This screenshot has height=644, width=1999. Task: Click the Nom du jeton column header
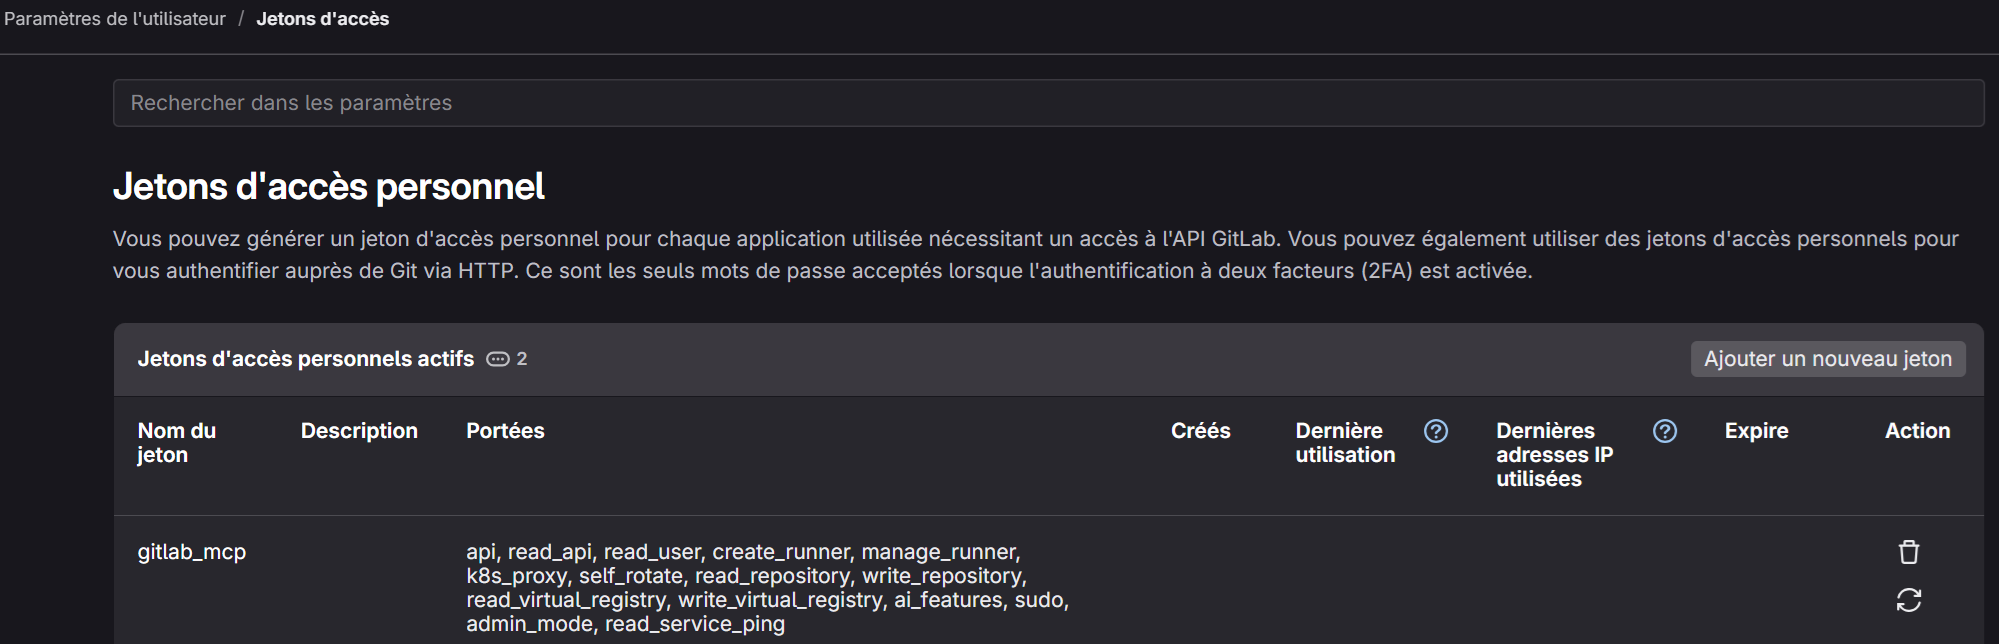pos(177,443)
